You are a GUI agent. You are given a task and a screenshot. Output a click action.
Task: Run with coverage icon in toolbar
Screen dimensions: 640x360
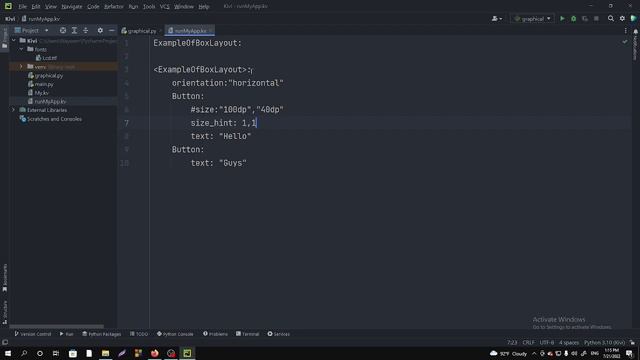[585, 19]
